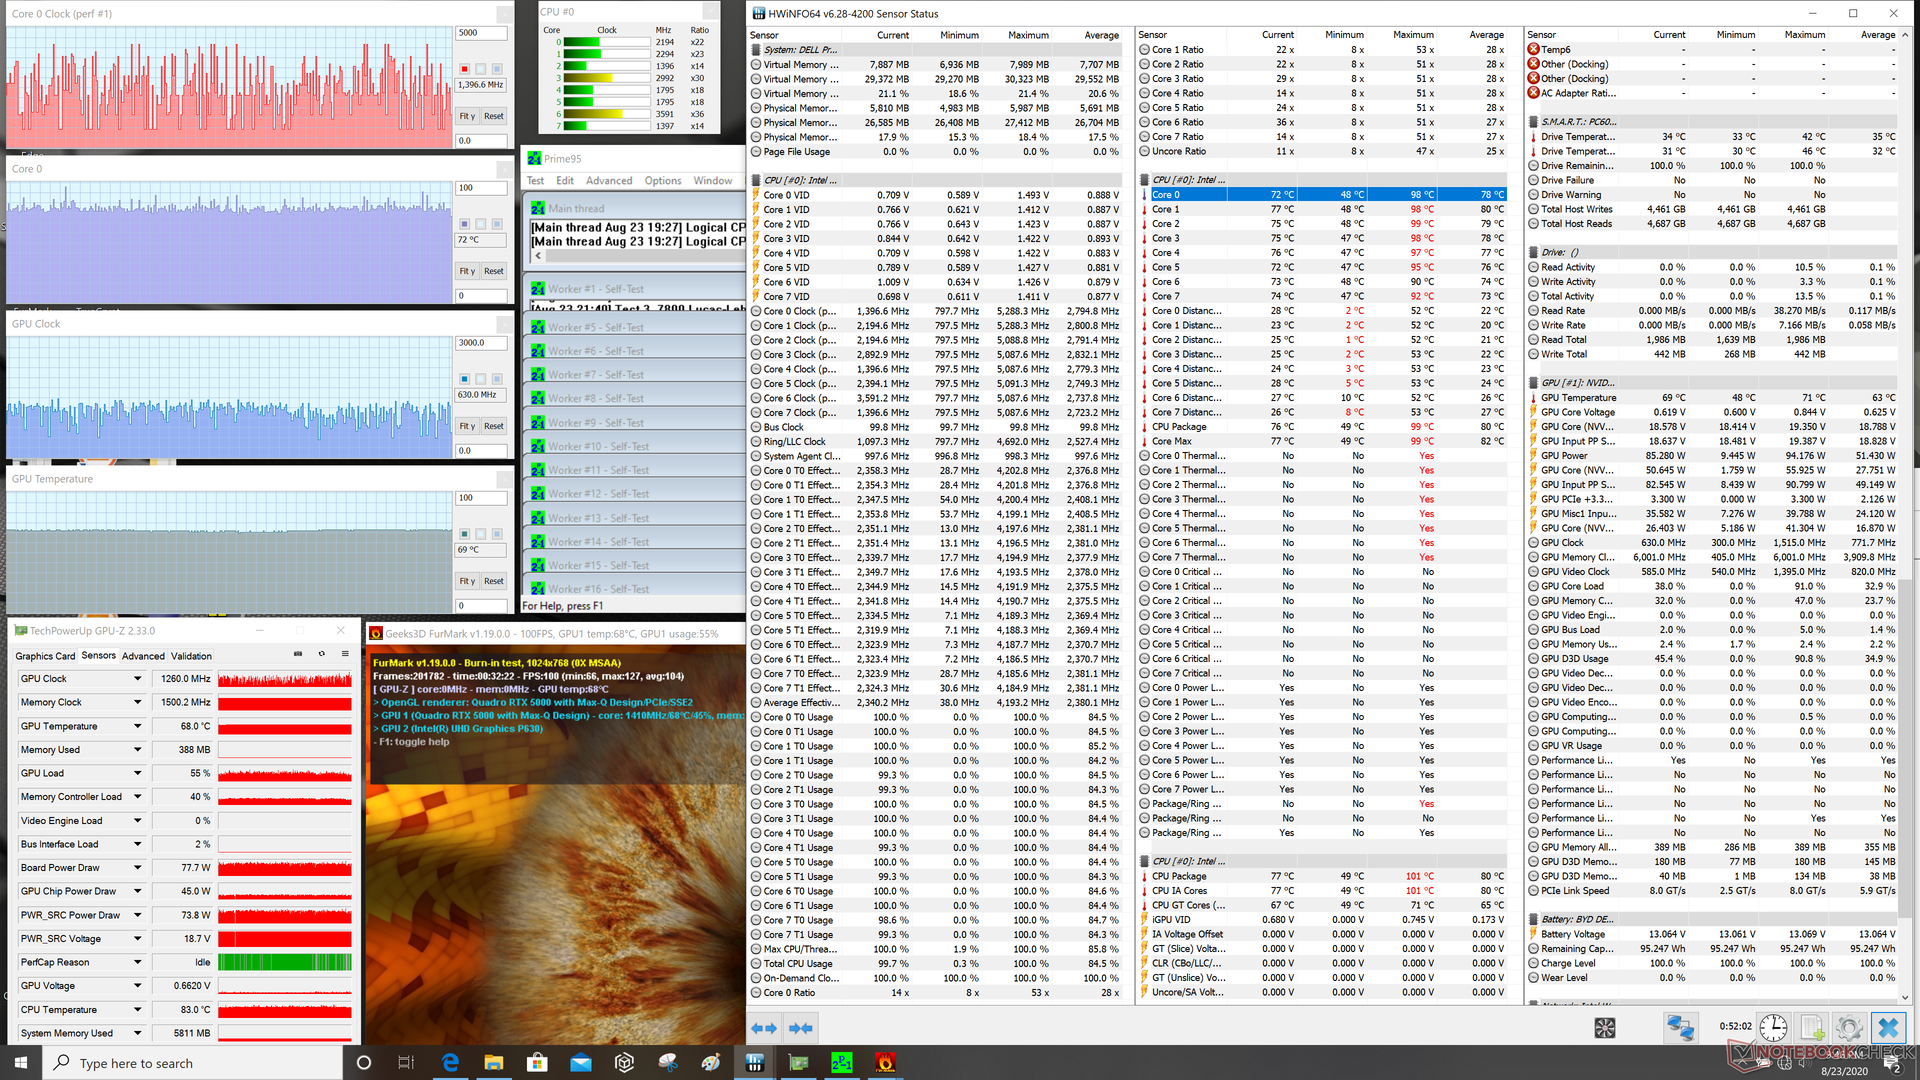Expand the PerfCap Reason dropdown

point(137,962)
